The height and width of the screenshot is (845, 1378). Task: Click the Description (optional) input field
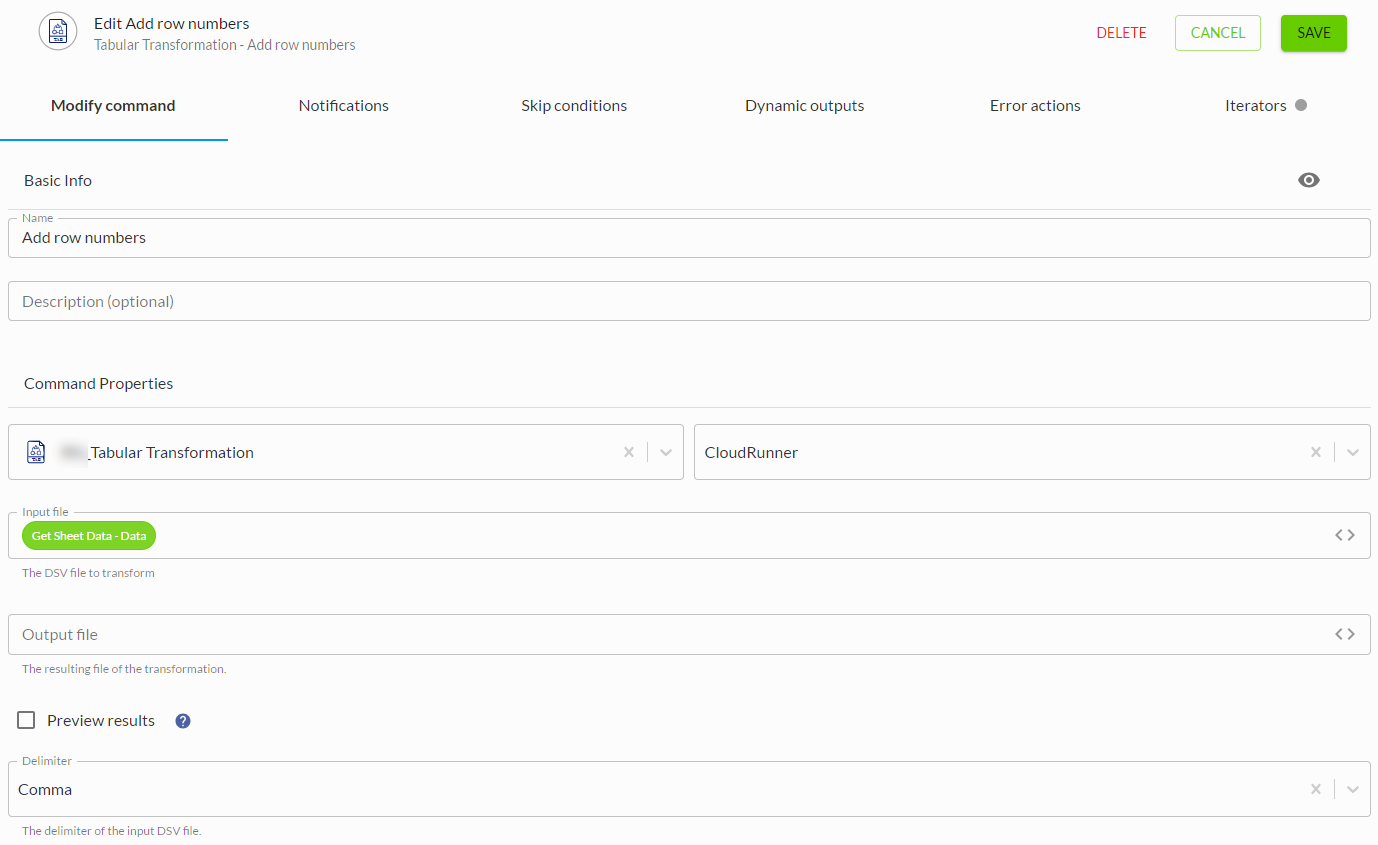(688, 301)
